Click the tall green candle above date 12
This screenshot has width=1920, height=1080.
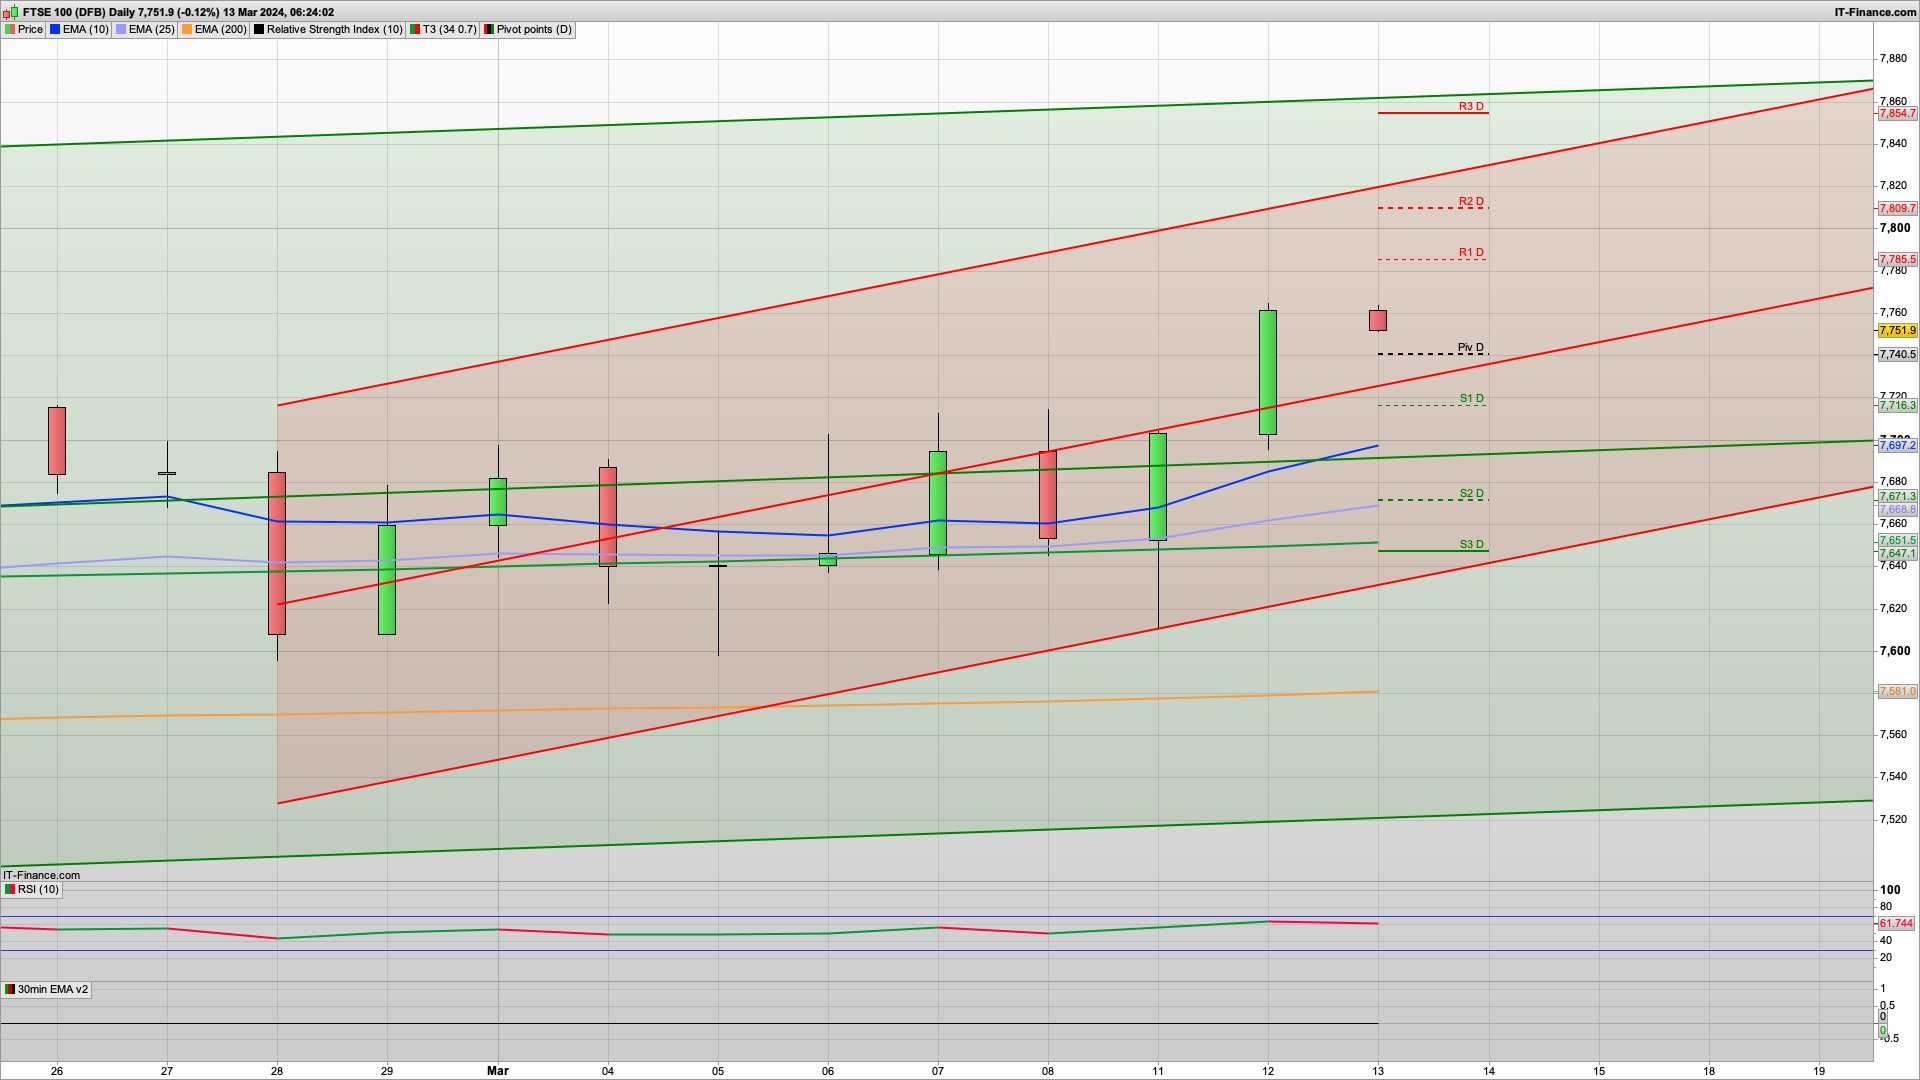pyautogui.click(x=1268, y=372)
